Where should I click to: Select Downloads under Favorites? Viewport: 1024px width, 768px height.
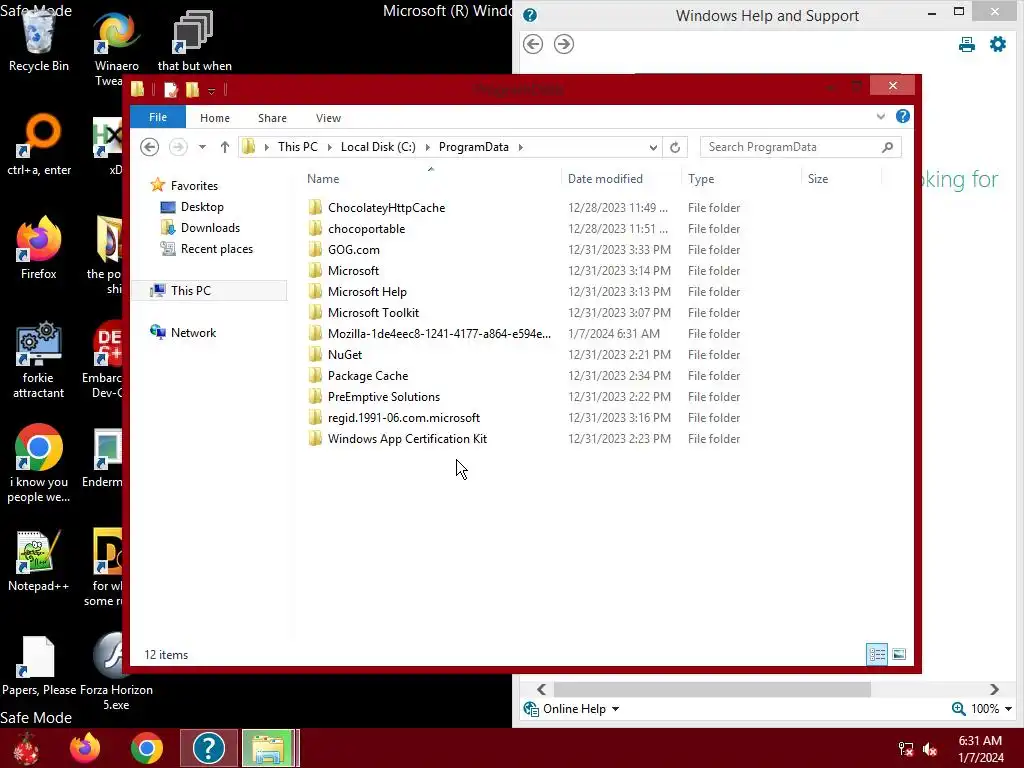210,228
